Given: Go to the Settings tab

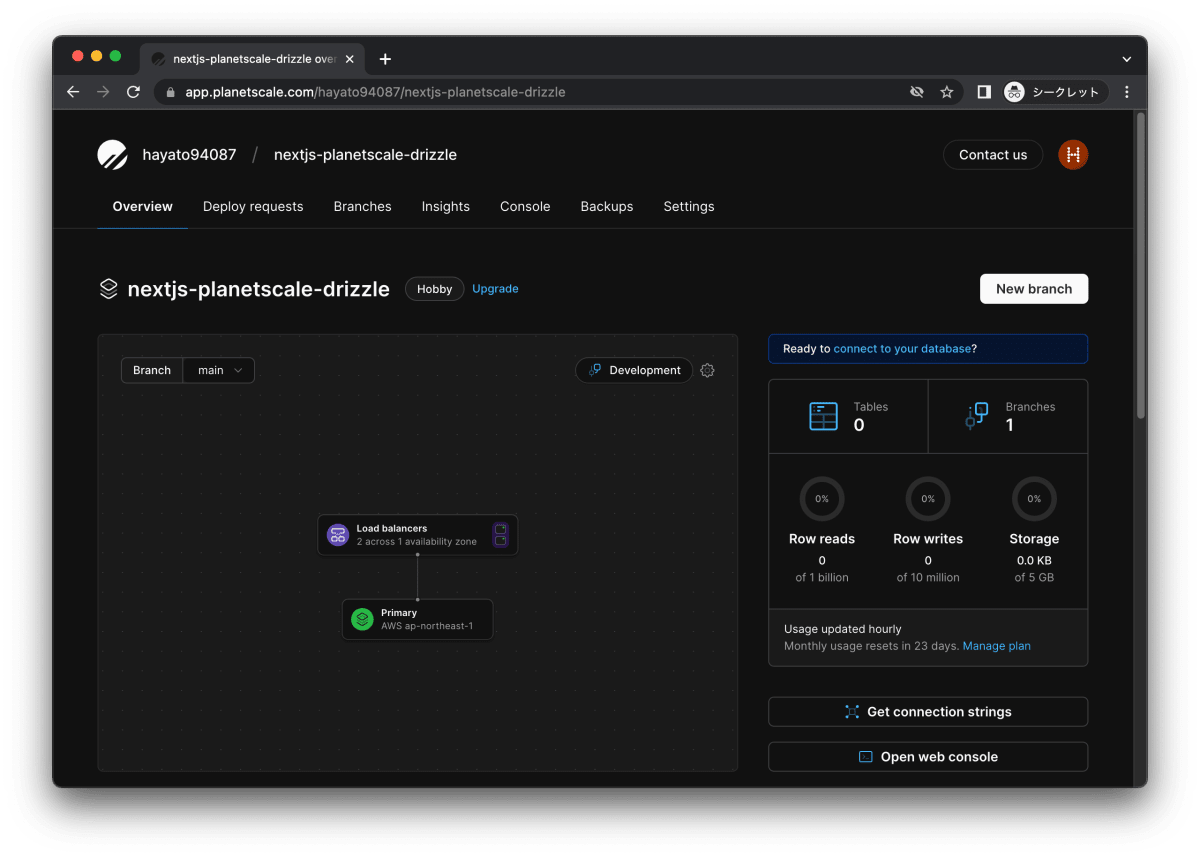Looking at the screenshot, I should point(689,207).
